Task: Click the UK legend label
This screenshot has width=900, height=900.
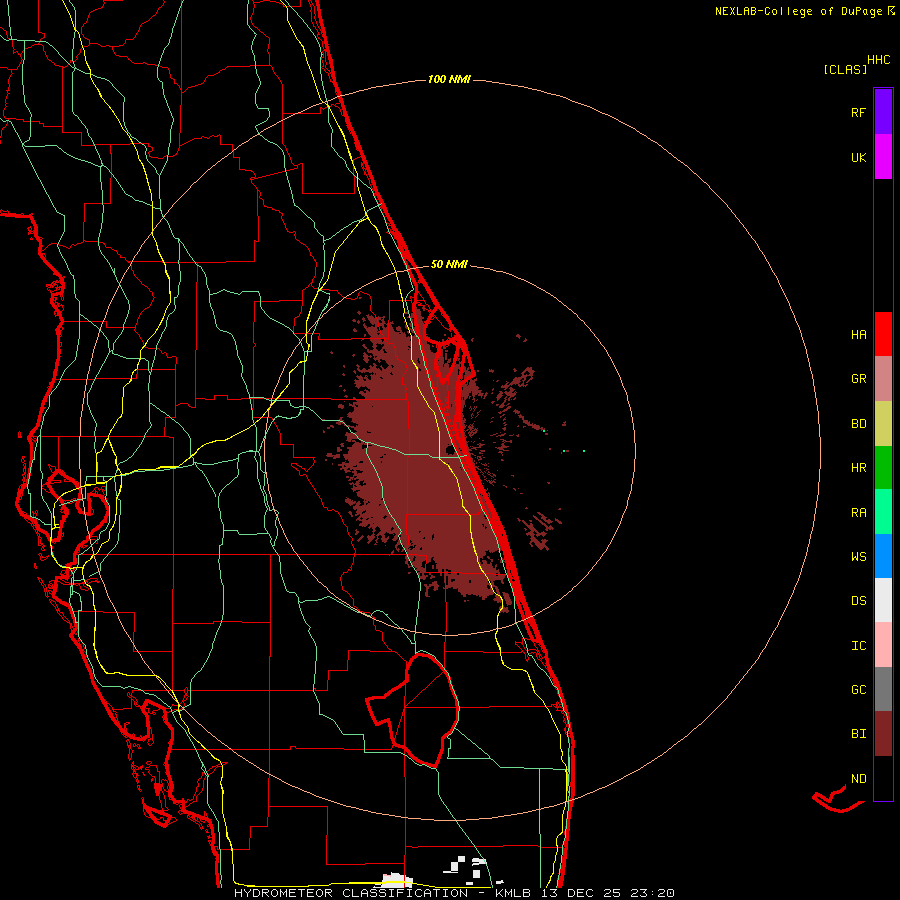Action: coord(858,157)
